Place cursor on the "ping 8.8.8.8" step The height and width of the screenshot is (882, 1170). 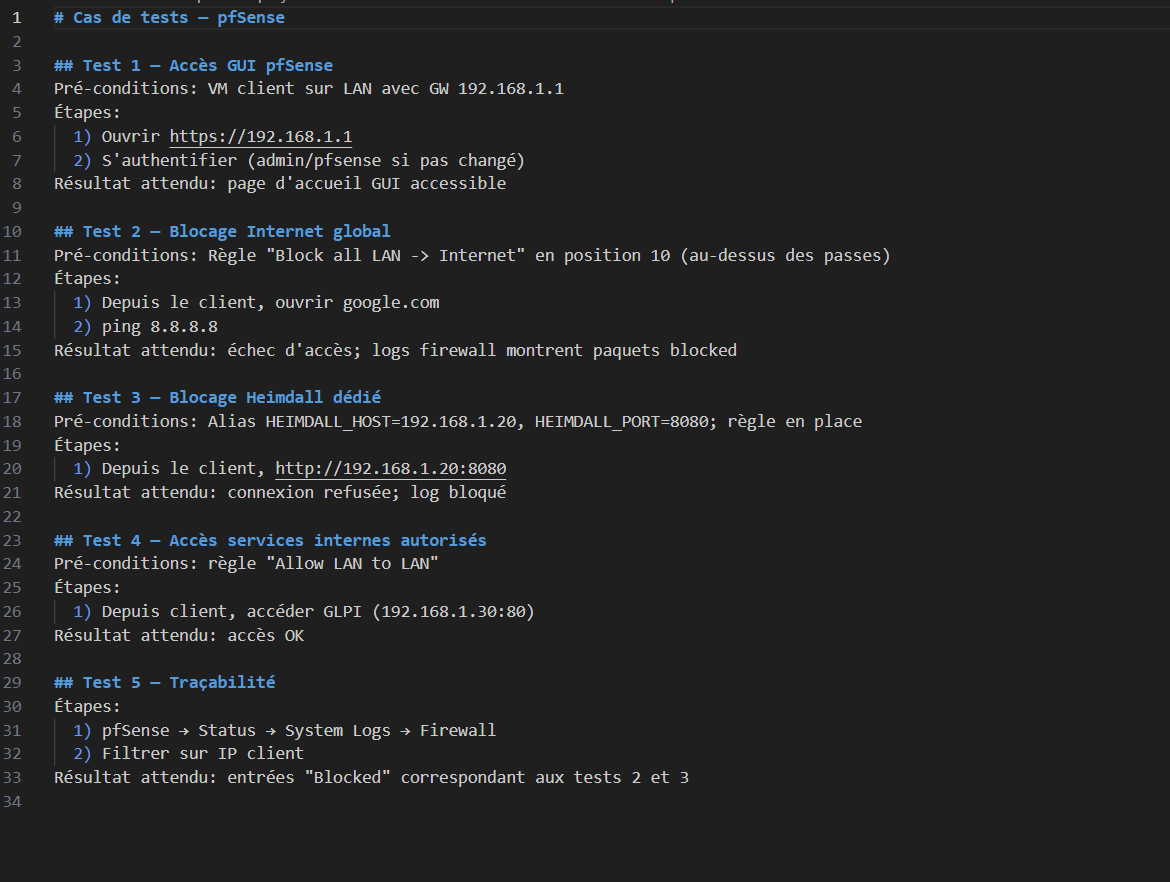click(159, 327)
